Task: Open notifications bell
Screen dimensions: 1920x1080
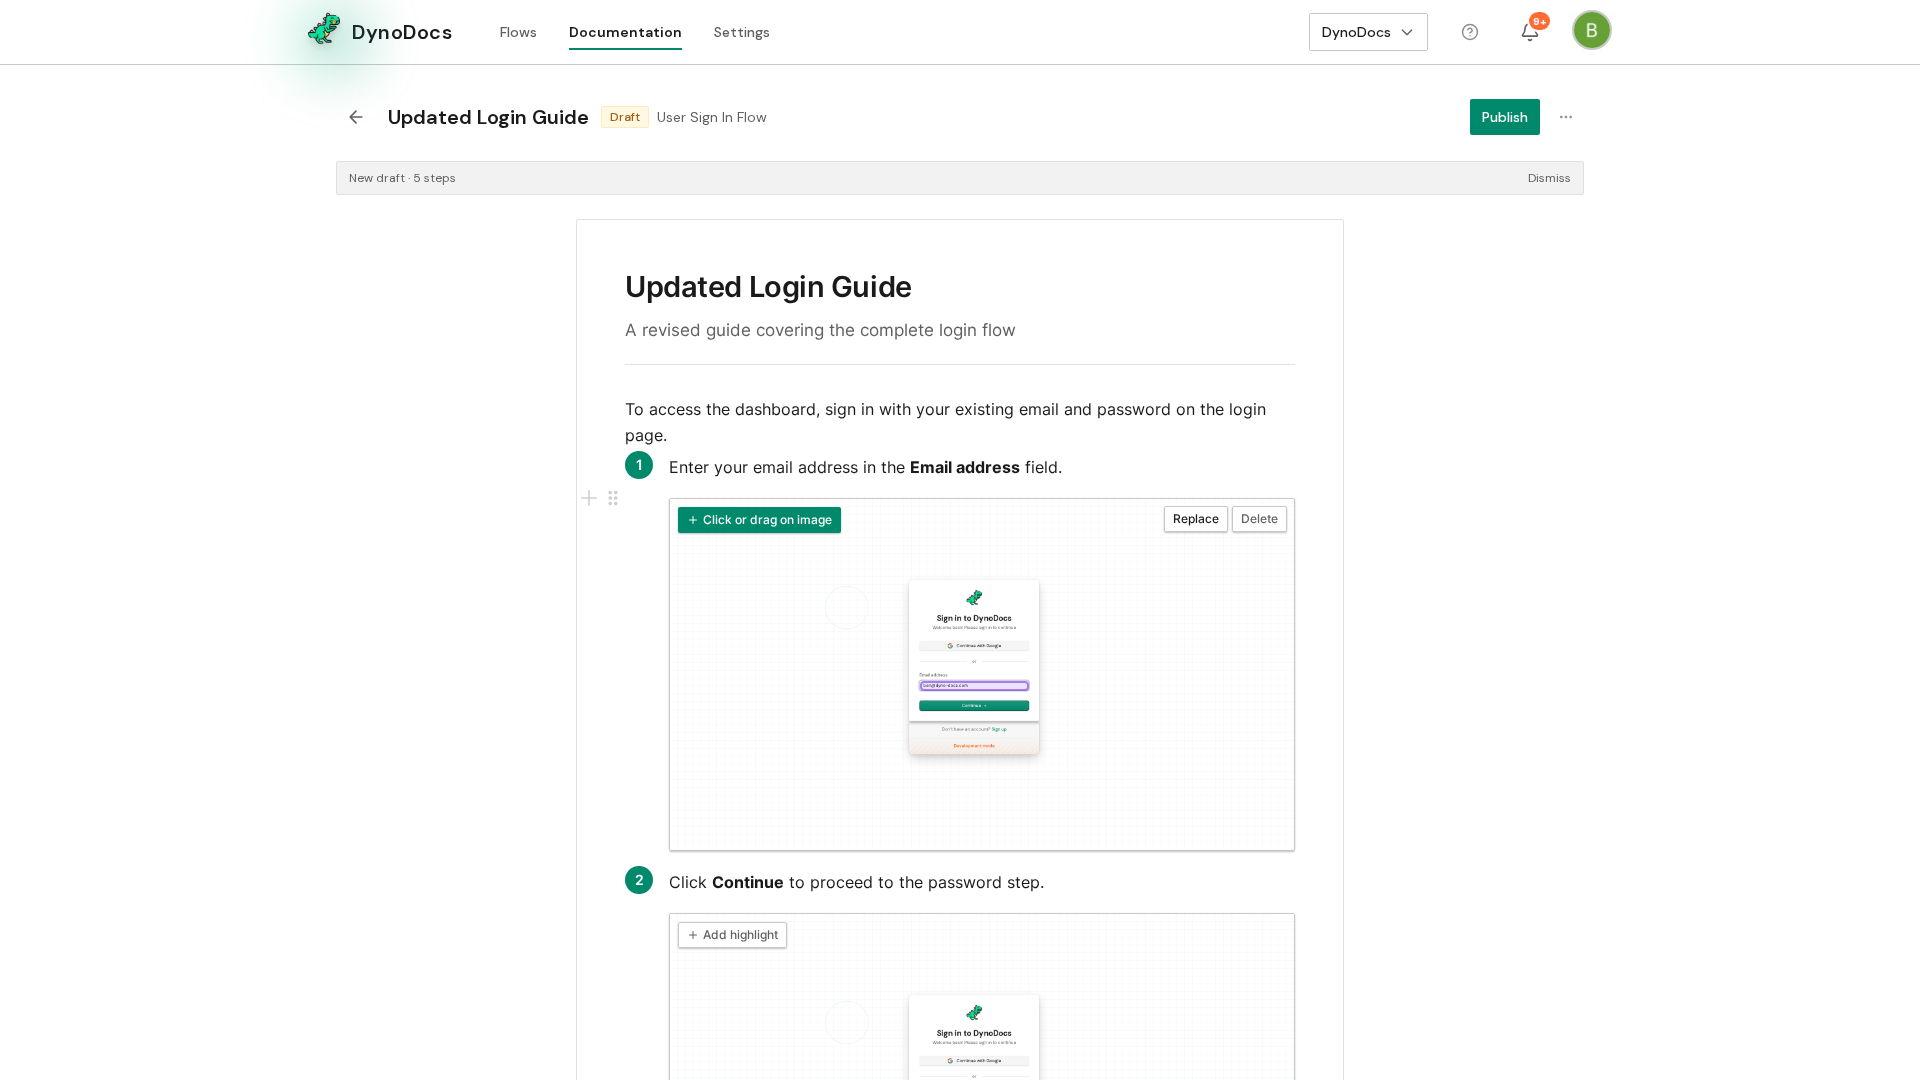Action: pos(1530,32)
